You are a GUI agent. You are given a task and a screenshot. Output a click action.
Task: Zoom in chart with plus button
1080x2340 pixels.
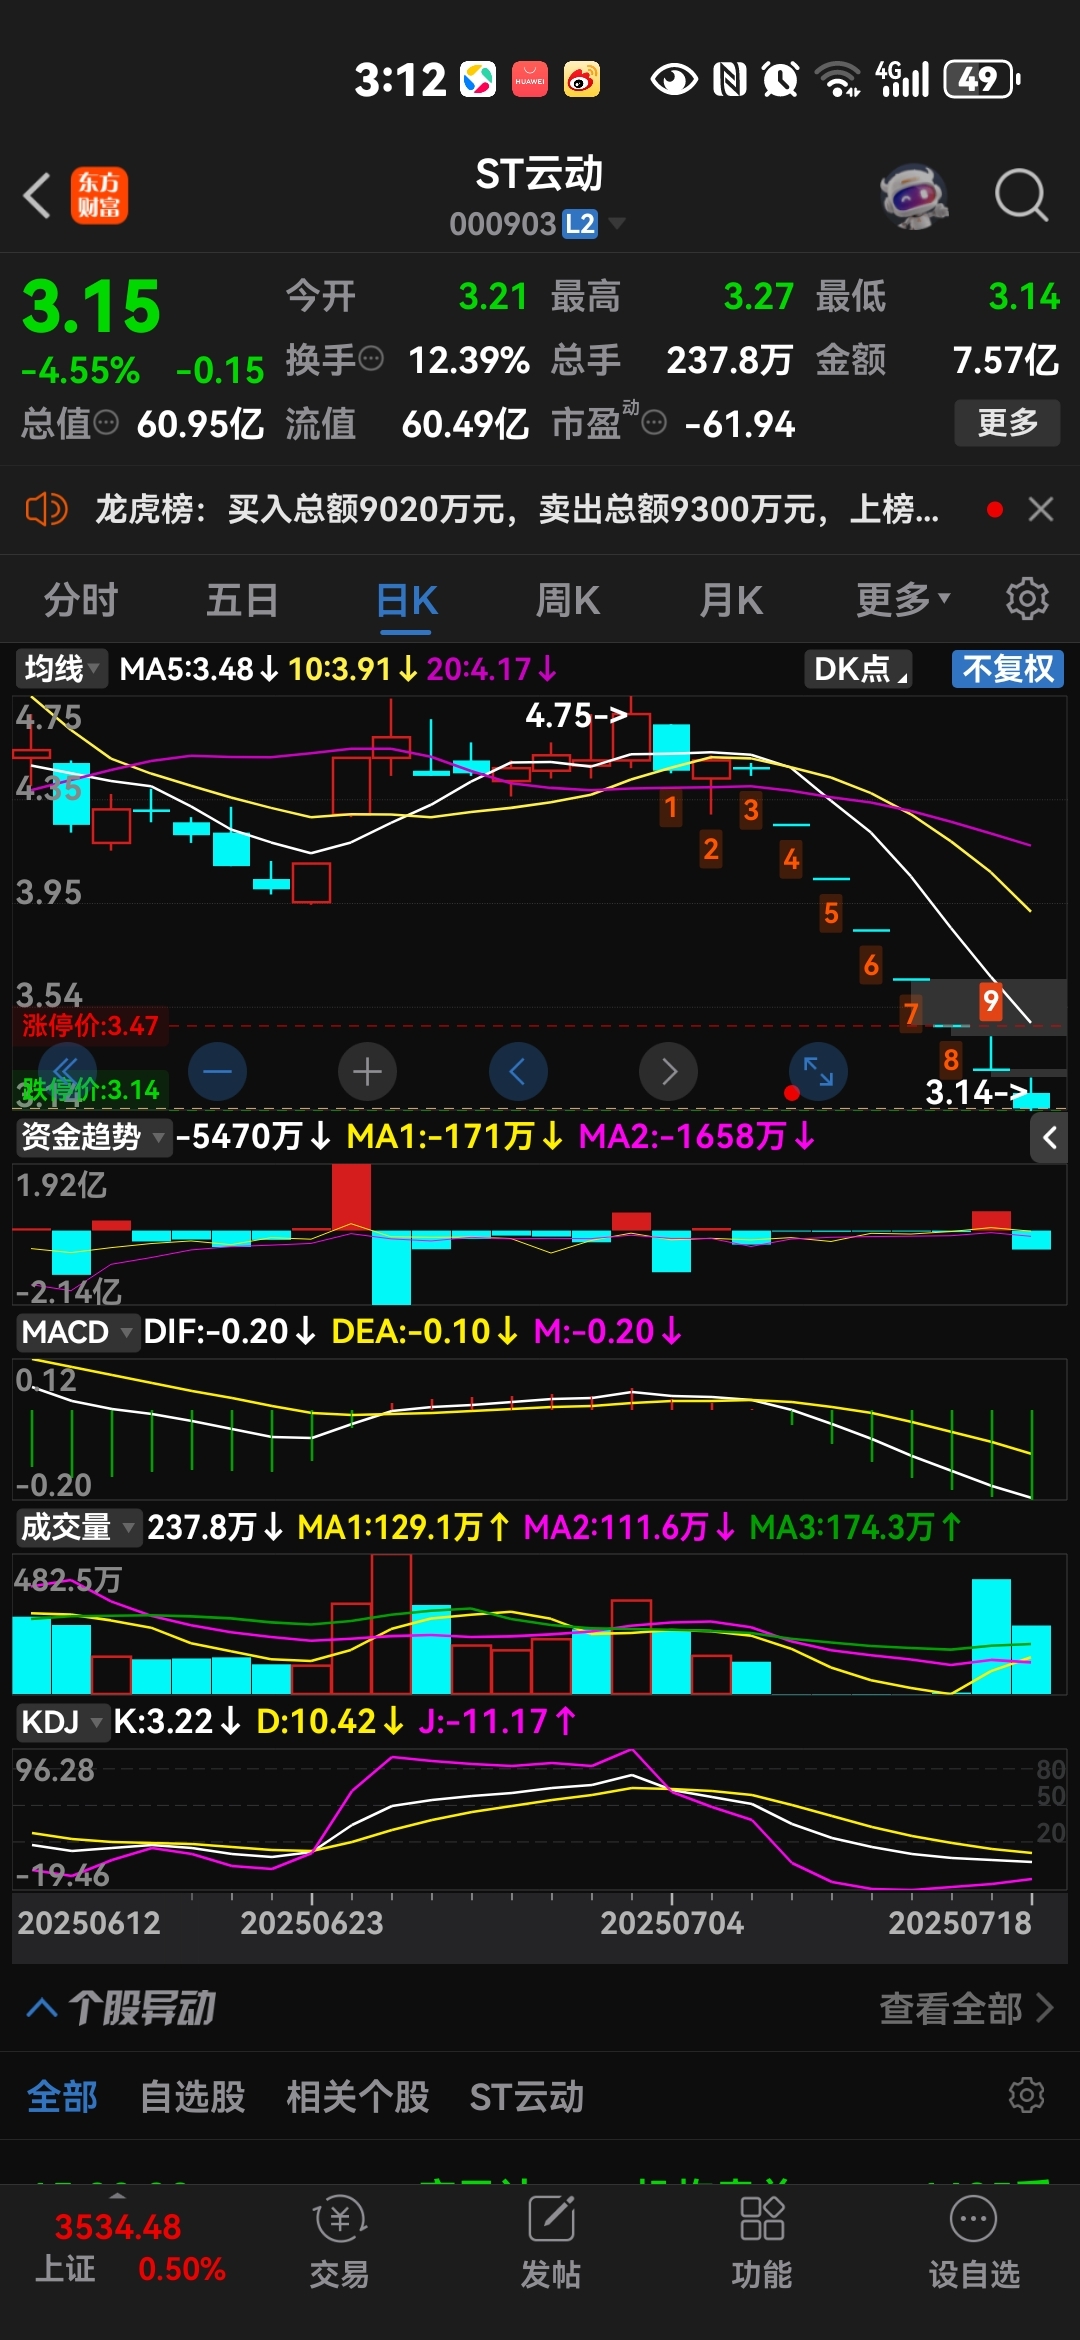[367, 1071]
